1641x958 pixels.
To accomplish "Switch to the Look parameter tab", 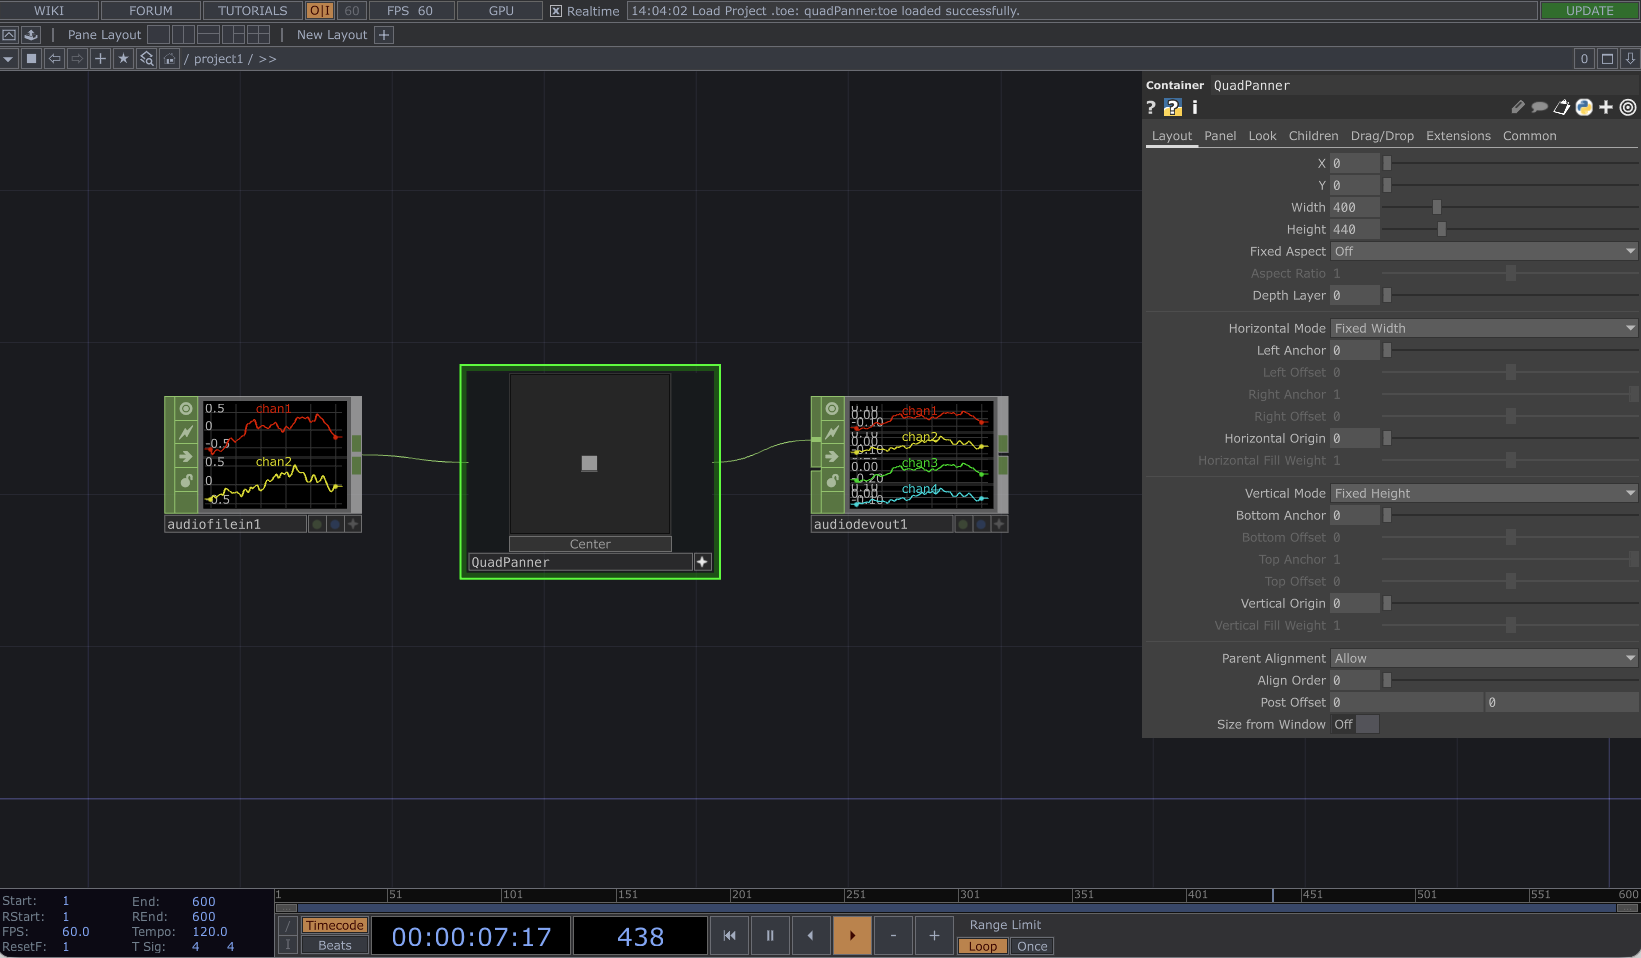I will (x=1262, y=136).
